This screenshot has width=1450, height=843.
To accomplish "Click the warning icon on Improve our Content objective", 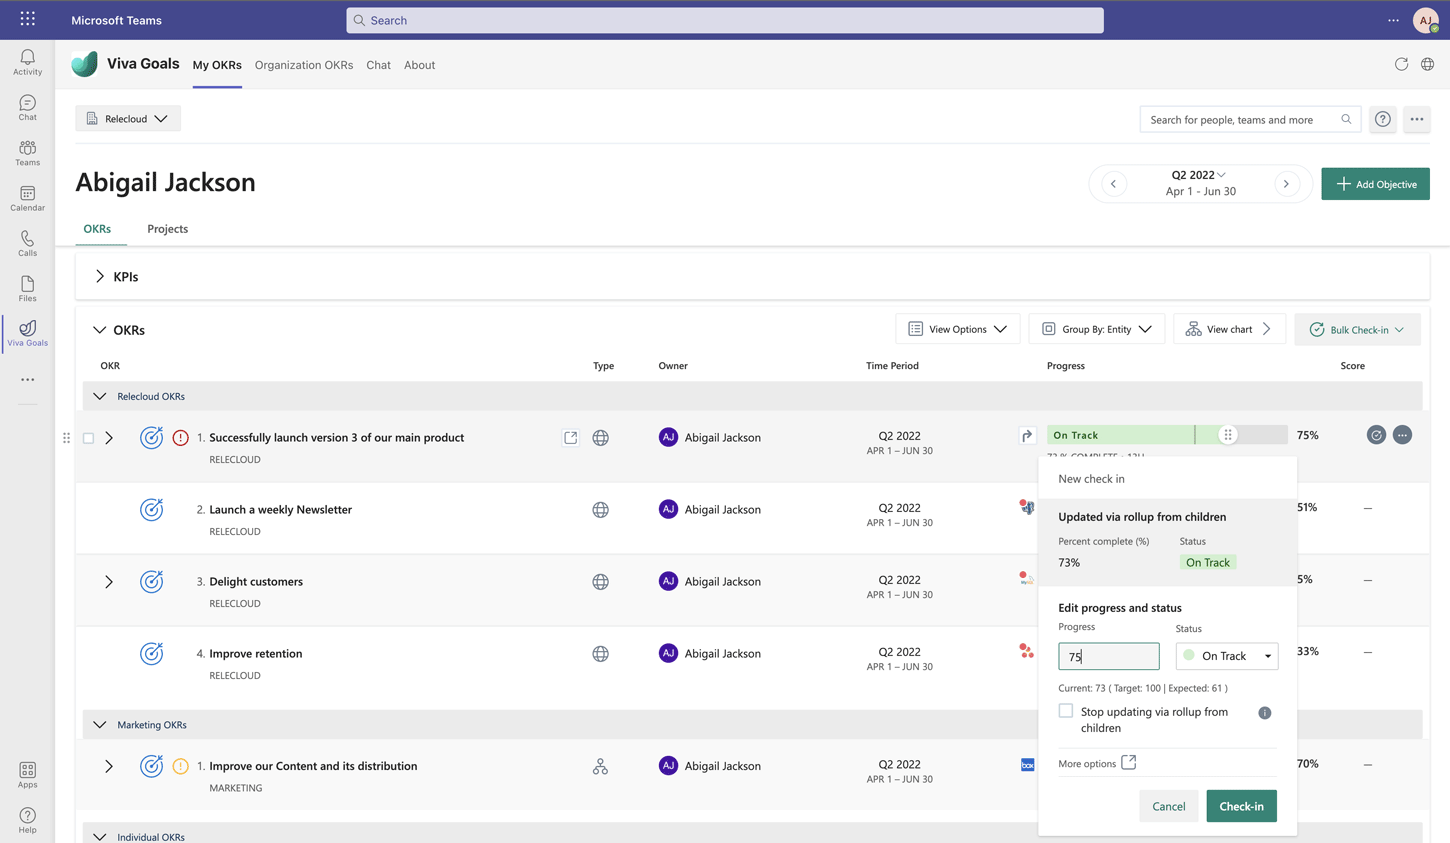I will click(180, 766).
